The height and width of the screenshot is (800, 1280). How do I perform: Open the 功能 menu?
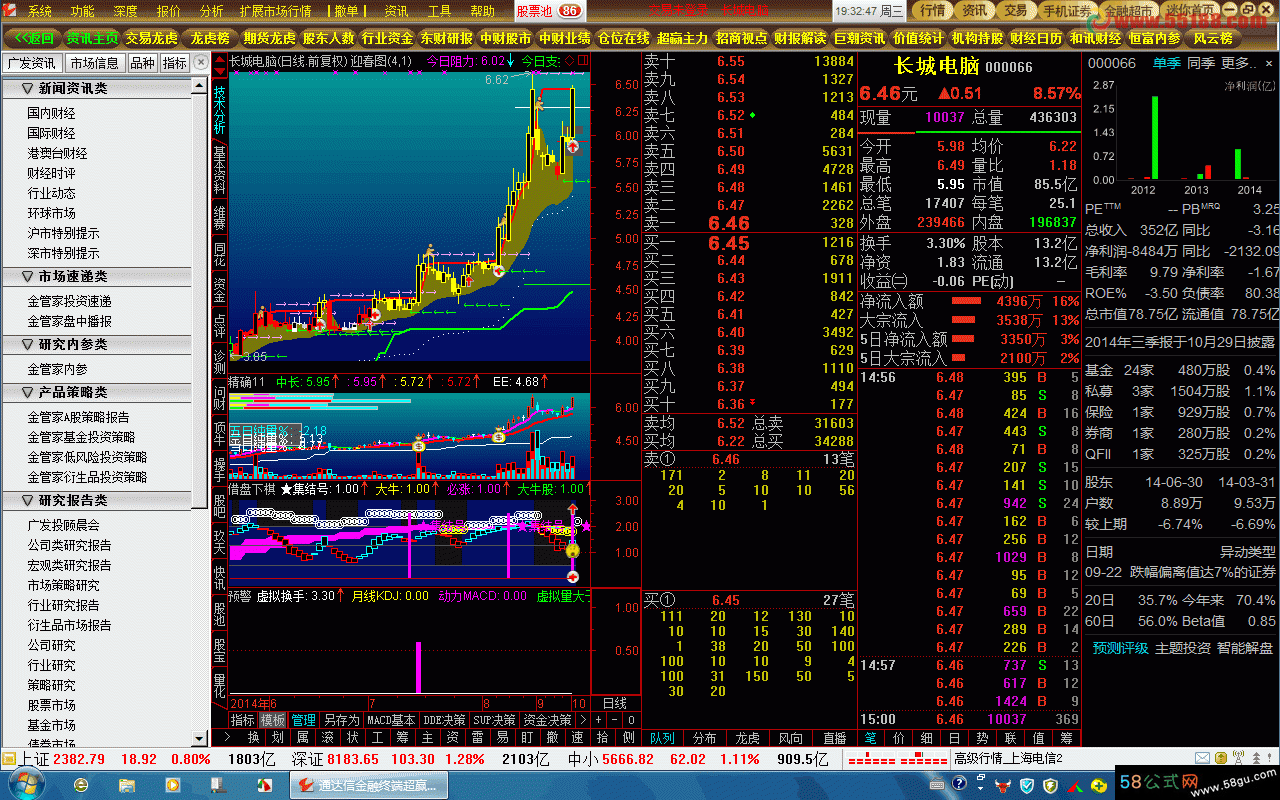point(83,11)
